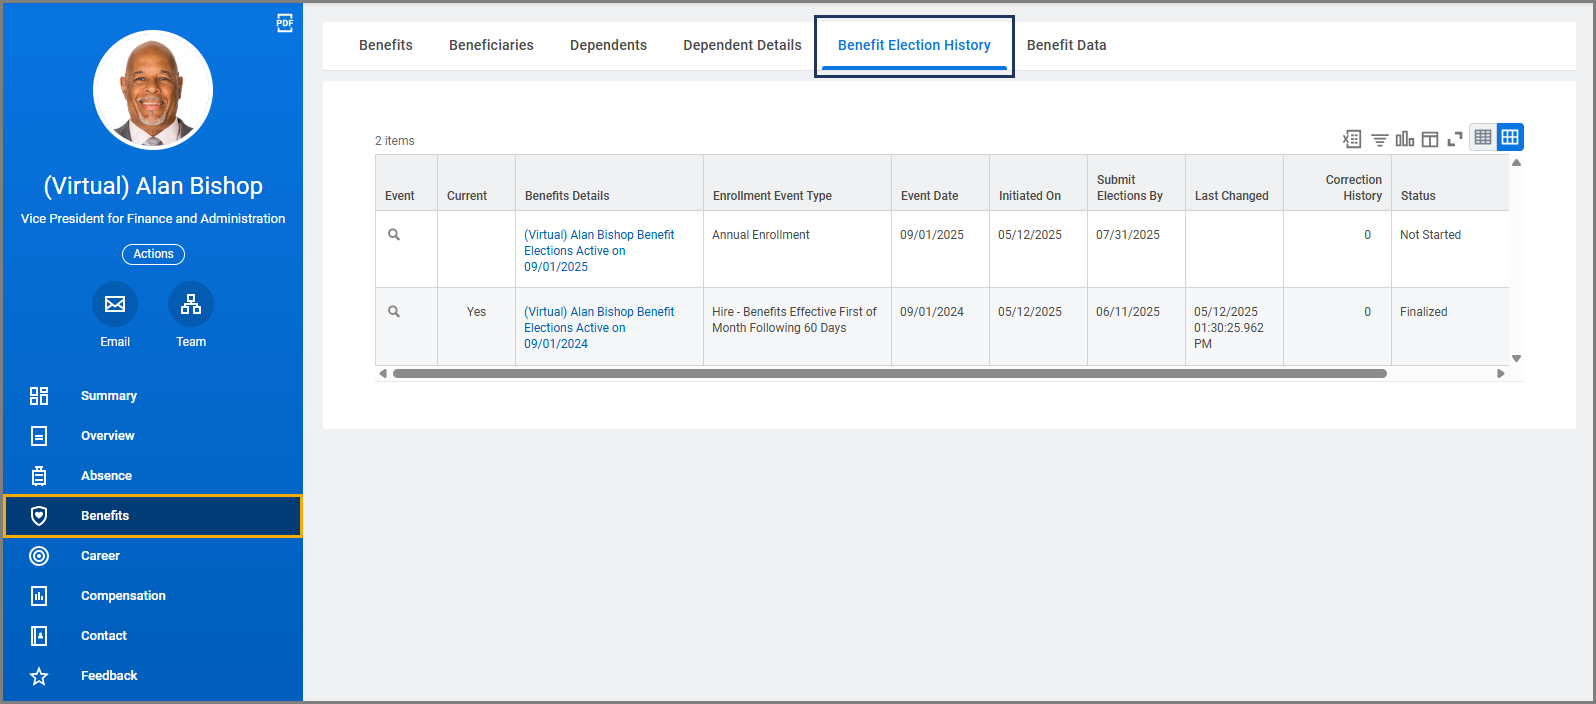Viewport: 1596px width, 704px height.
Task: Switch to compact table density view
Action: tap(1483, 137)
